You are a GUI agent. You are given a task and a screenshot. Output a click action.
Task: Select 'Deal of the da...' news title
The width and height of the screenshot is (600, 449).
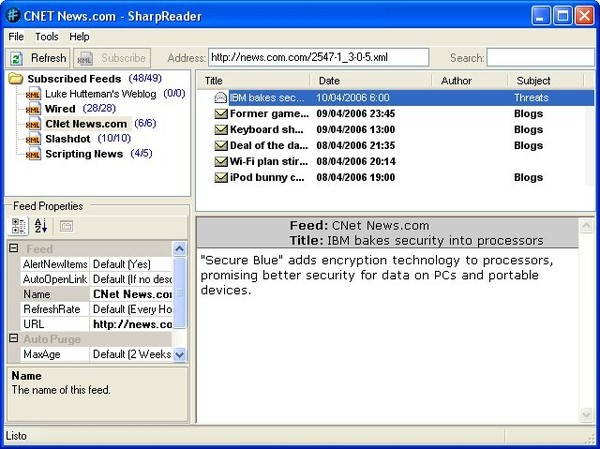coord(269,146)
